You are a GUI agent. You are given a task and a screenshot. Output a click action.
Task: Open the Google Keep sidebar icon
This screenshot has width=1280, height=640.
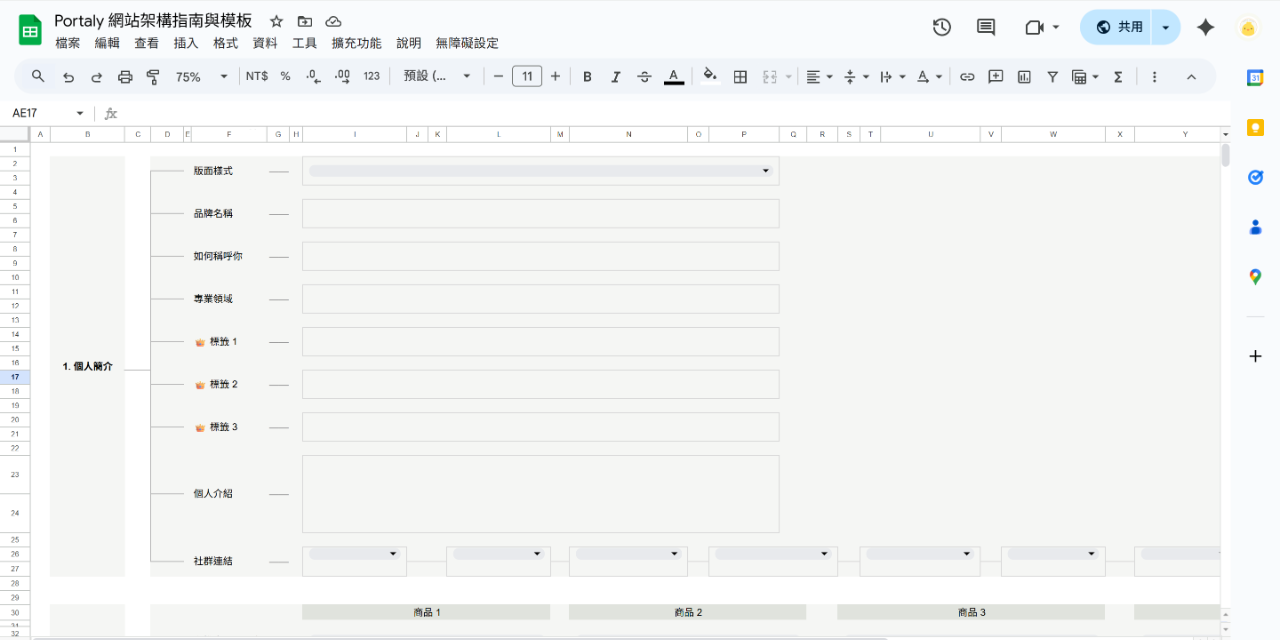[1255, 127]
